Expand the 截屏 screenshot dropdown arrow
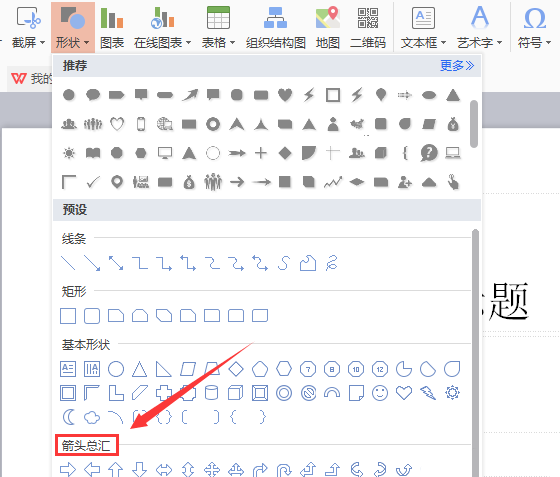 42,42
